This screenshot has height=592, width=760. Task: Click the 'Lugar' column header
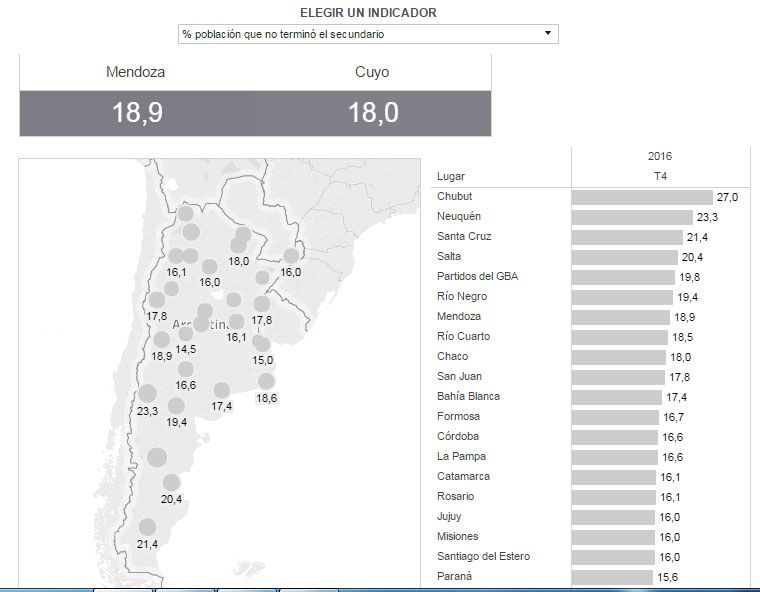pyautogui.click(x=451, y=176)
